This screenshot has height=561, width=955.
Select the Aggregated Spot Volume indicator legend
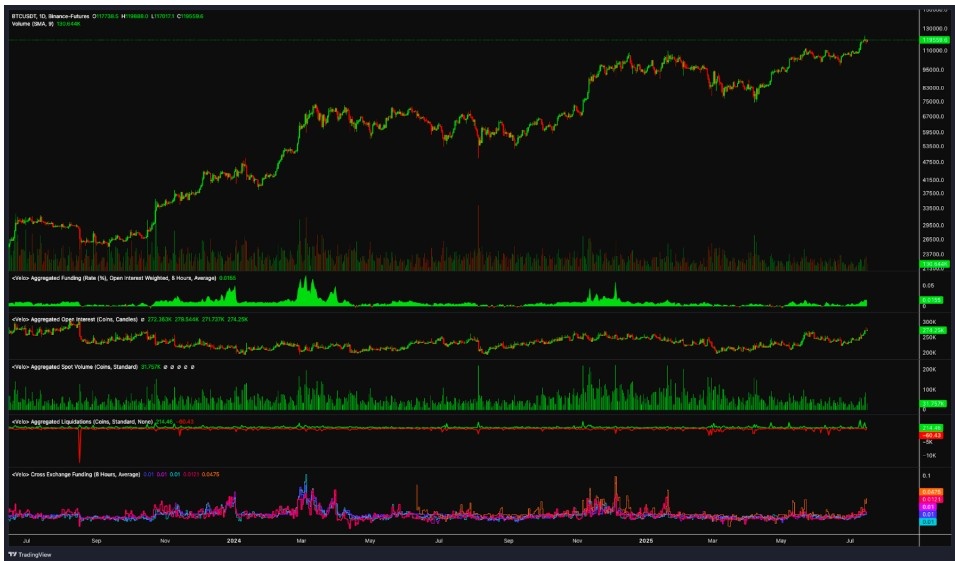click(x=74, y=367)
